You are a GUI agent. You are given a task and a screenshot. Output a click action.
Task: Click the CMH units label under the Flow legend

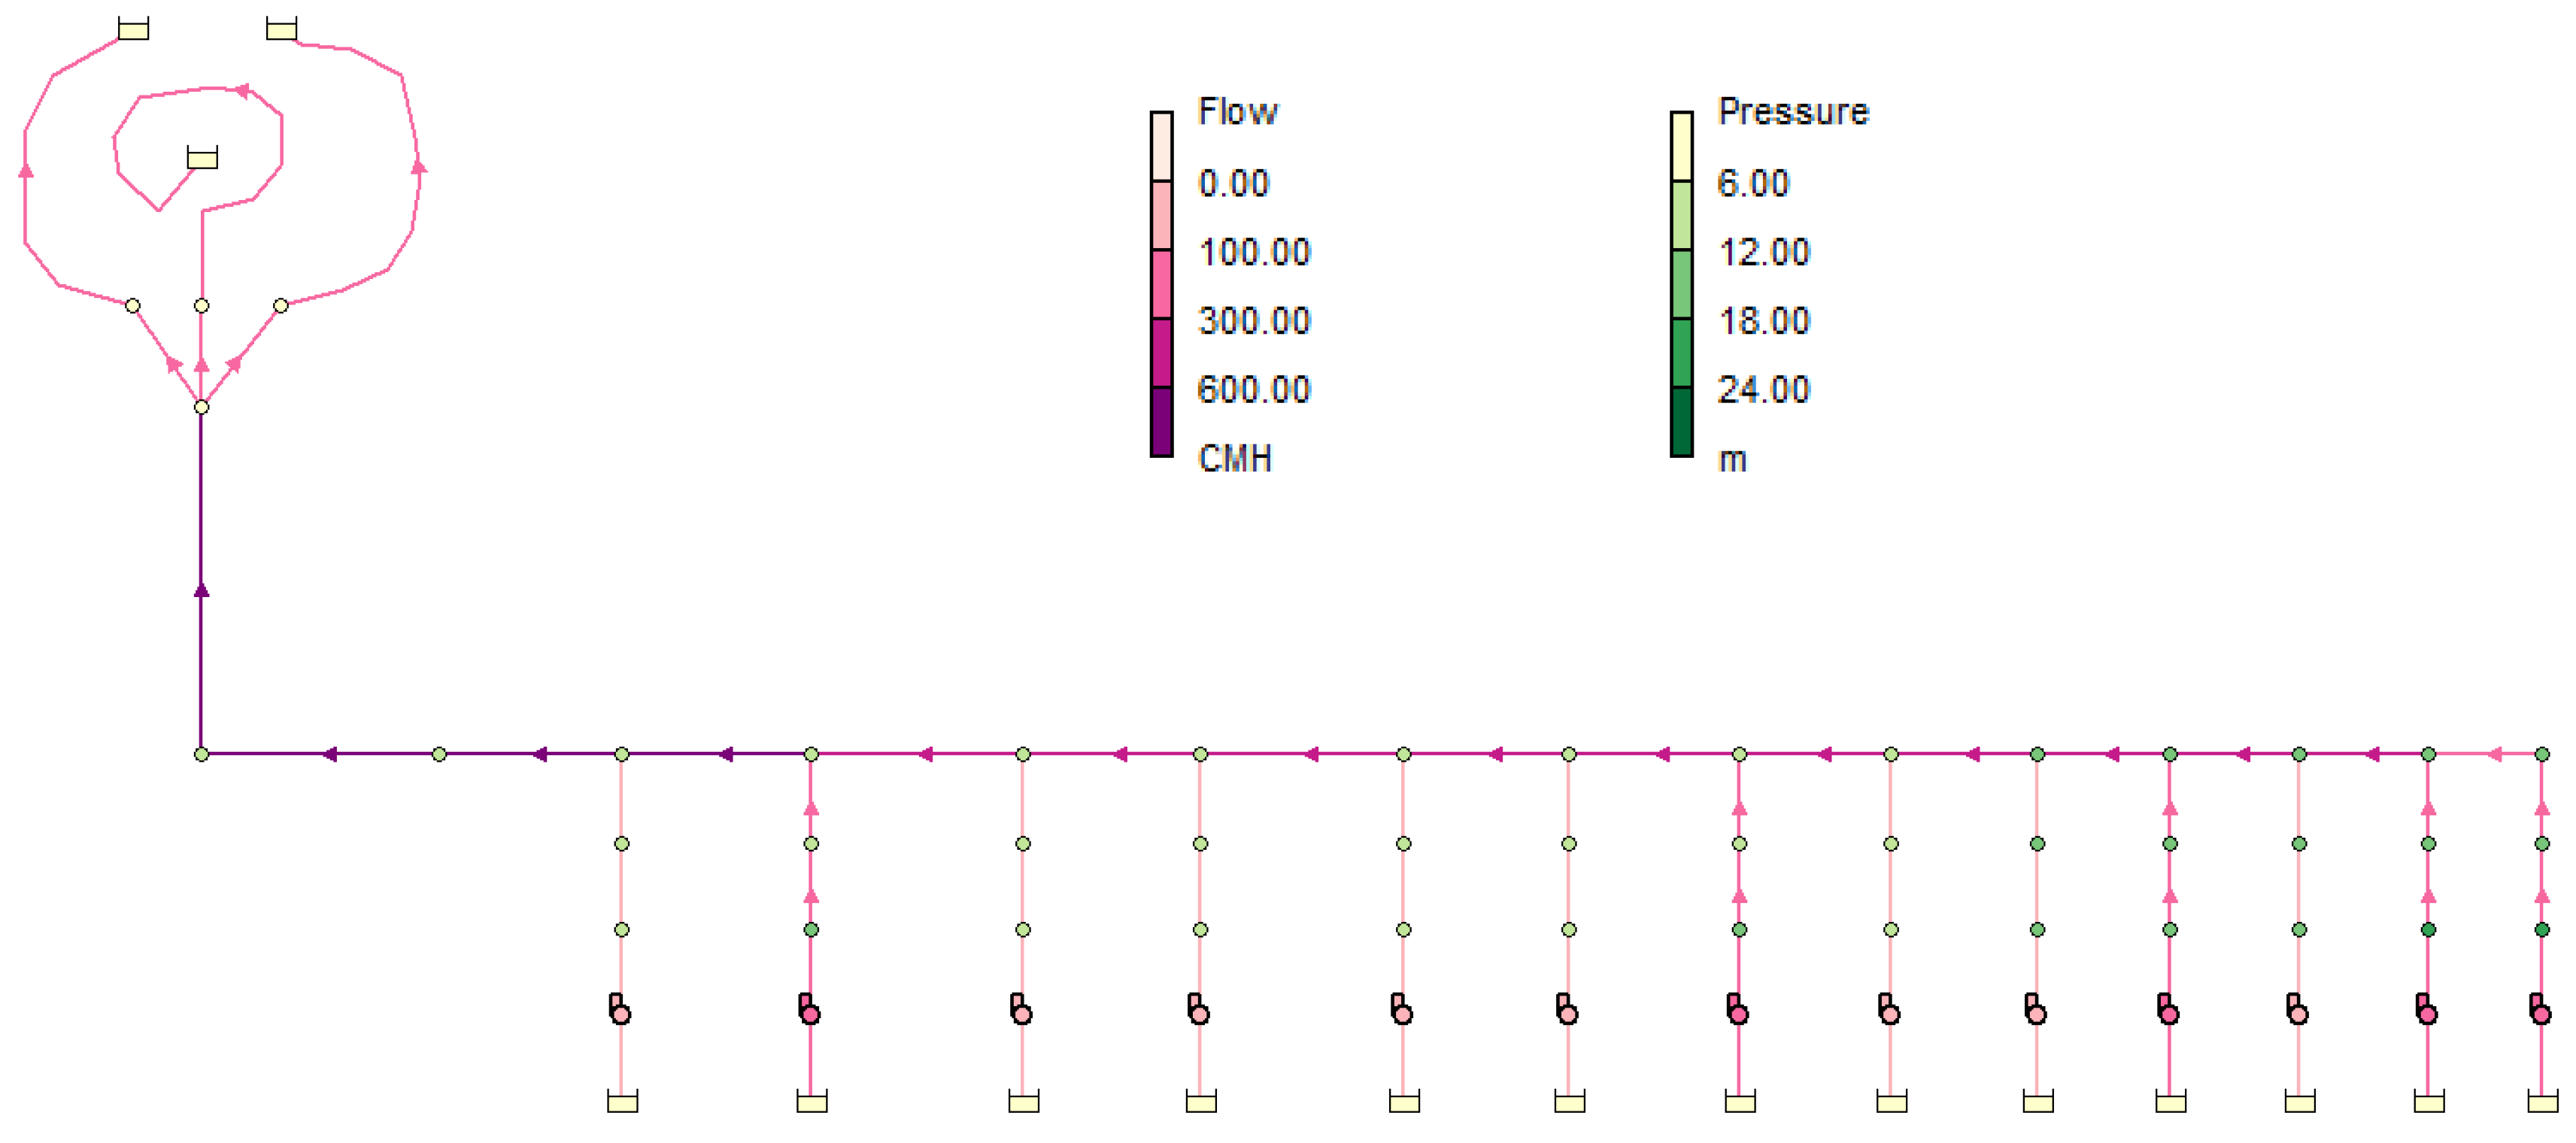pyautogui.click(x=1234, y=458)
